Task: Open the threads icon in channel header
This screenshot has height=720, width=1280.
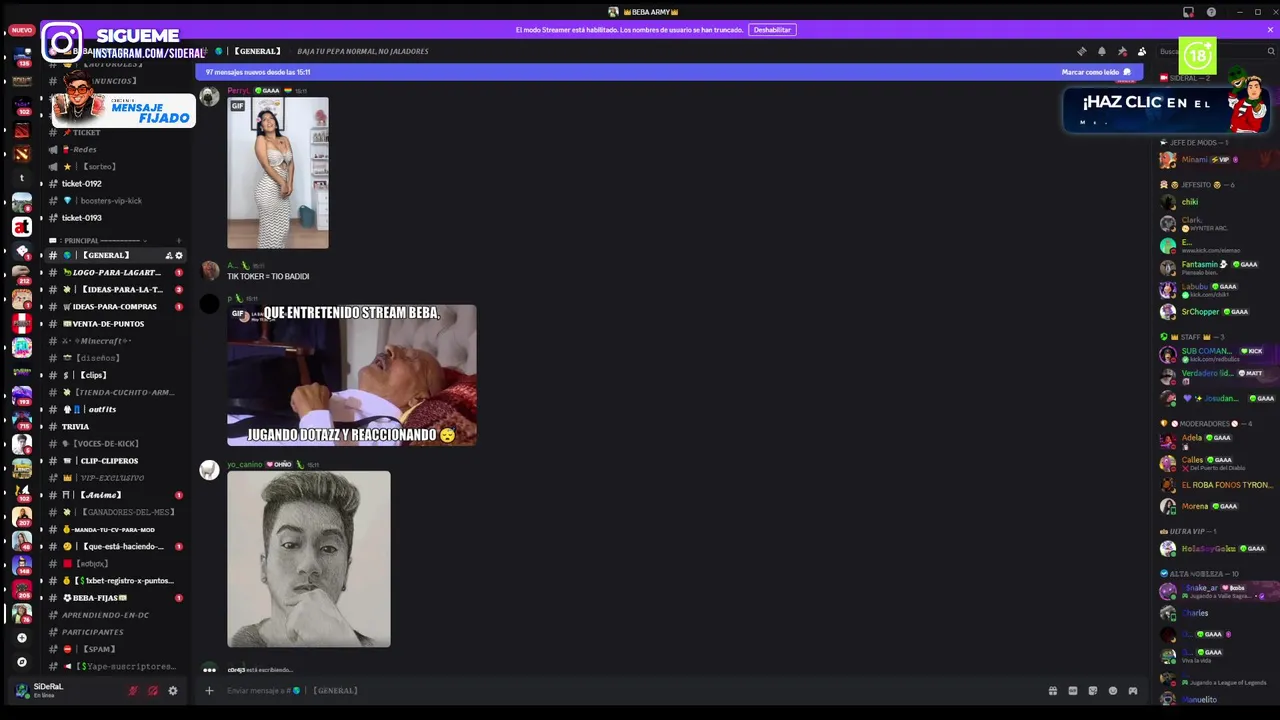Action: (x=1081, y=51)
